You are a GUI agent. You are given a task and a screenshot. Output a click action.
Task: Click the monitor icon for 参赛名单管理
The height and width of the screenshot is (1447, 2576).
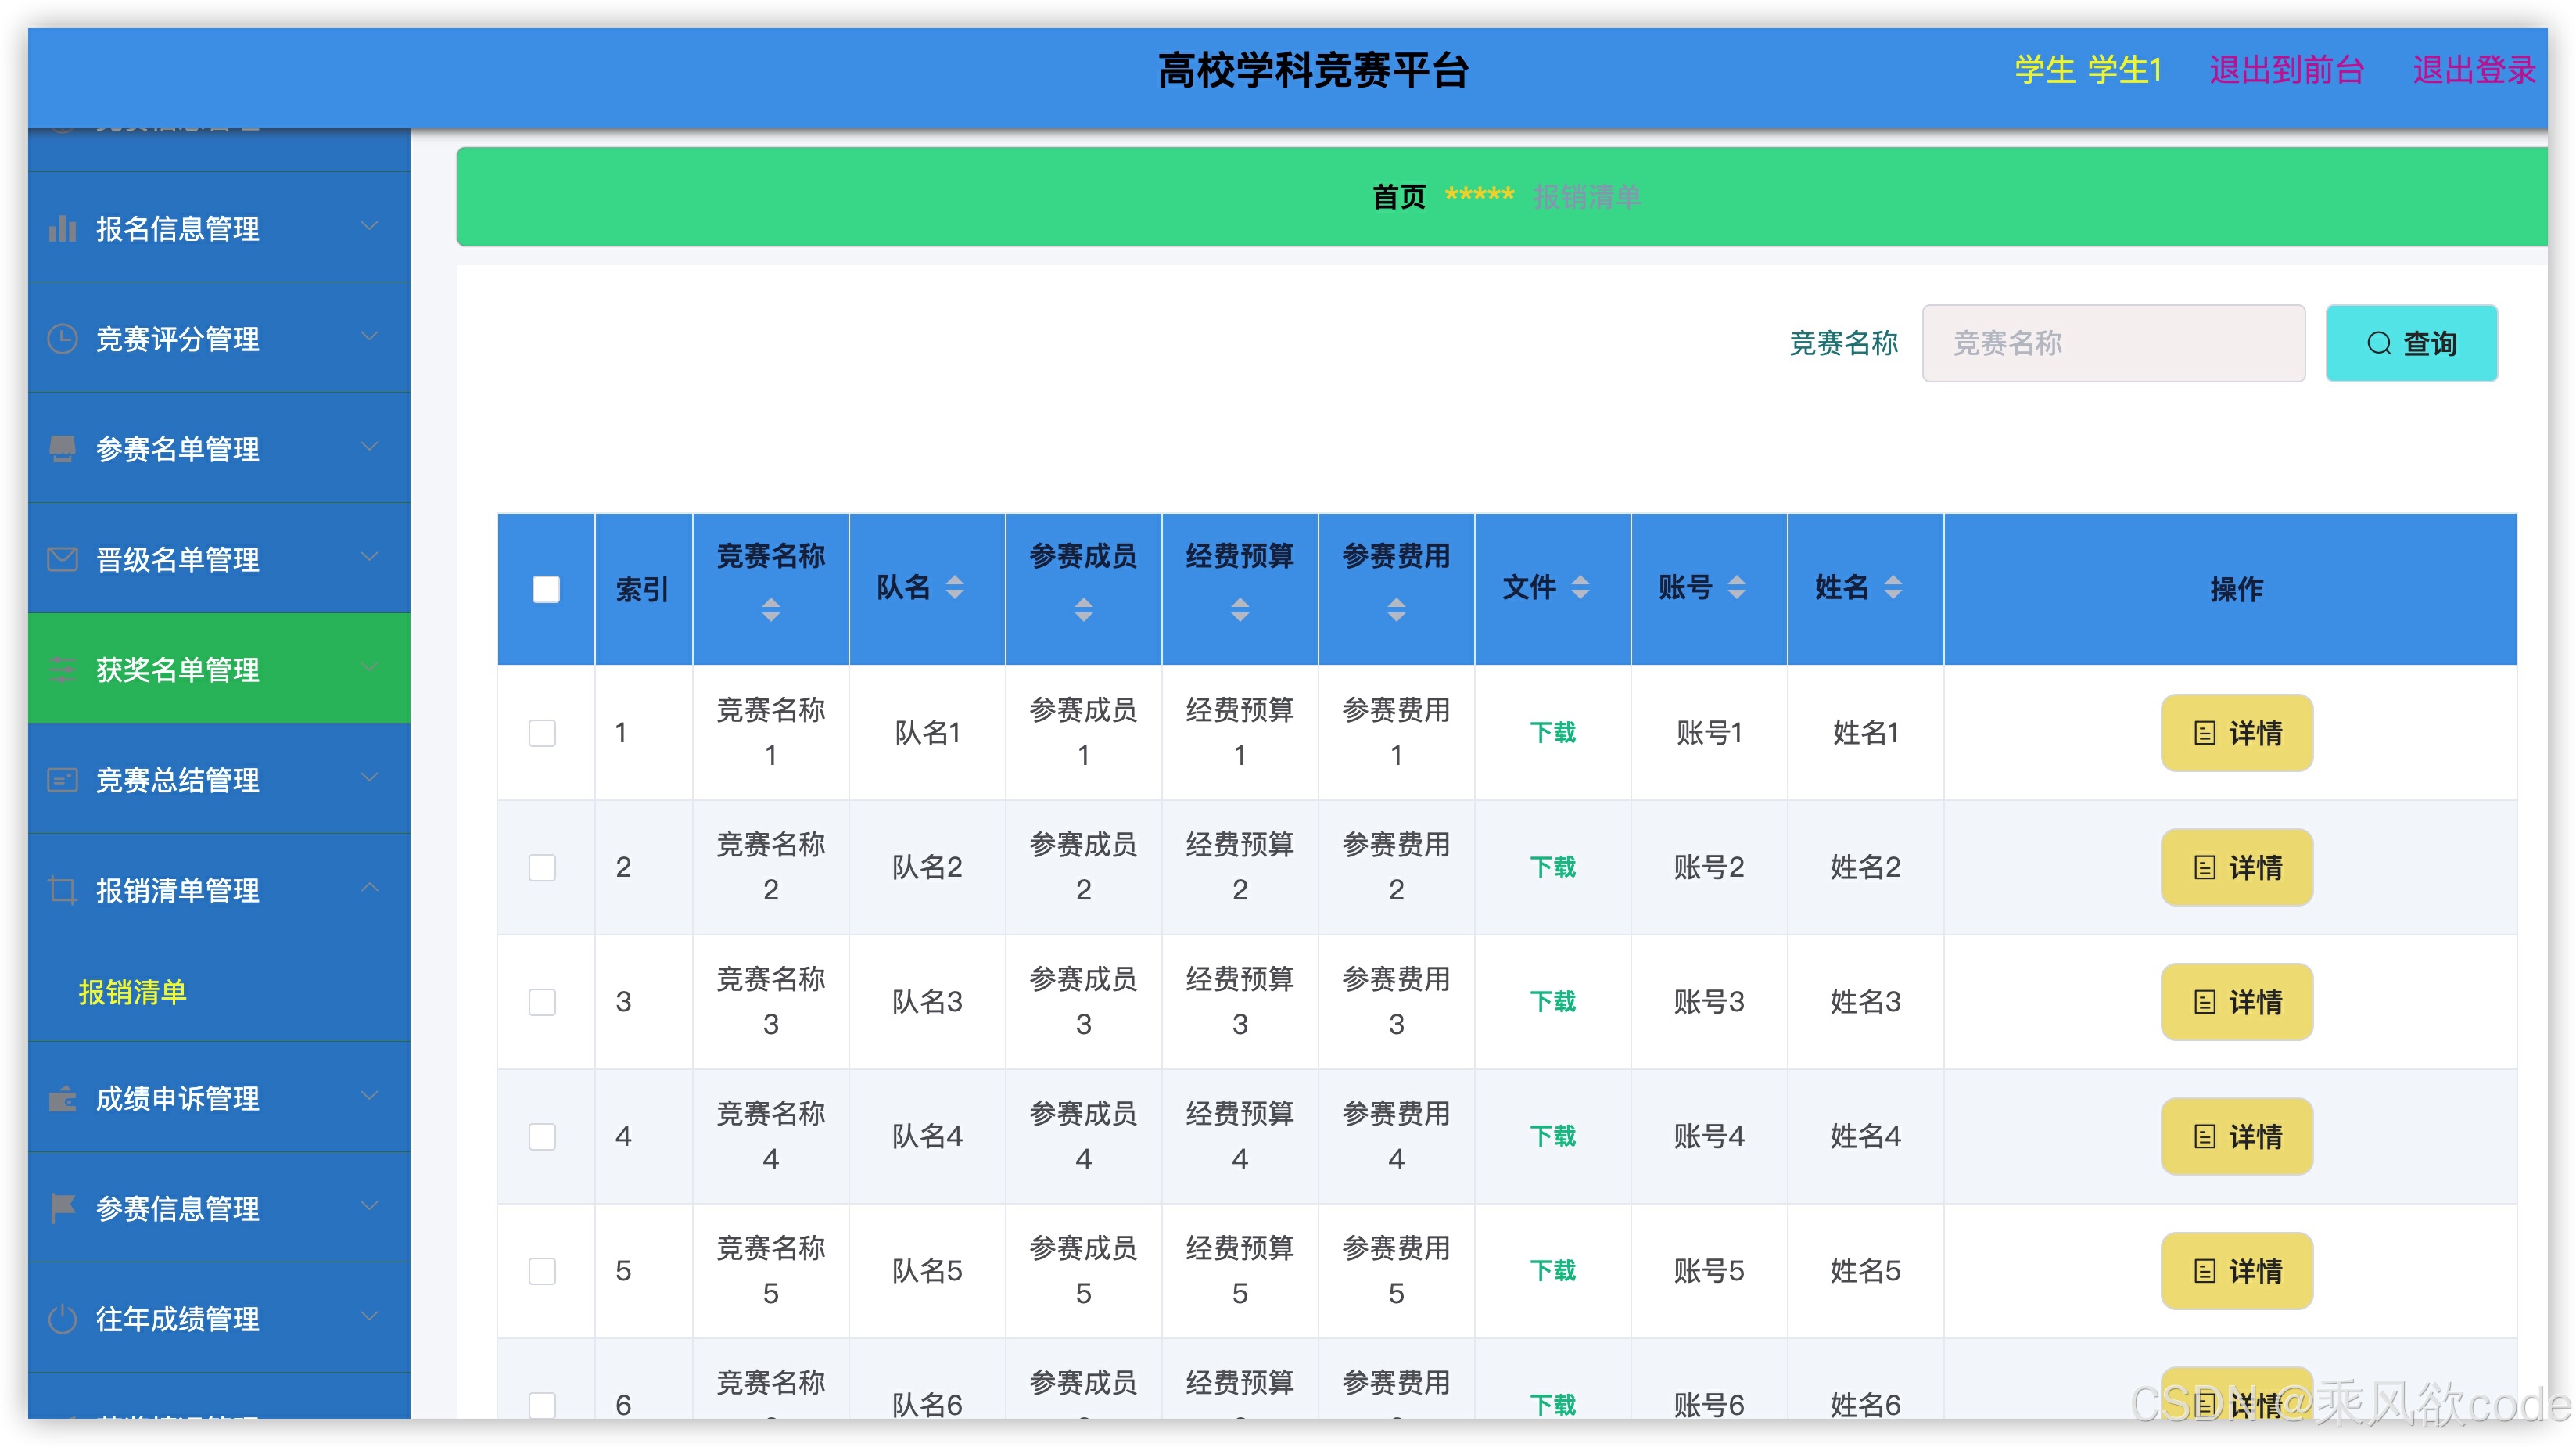pos(62,448)
